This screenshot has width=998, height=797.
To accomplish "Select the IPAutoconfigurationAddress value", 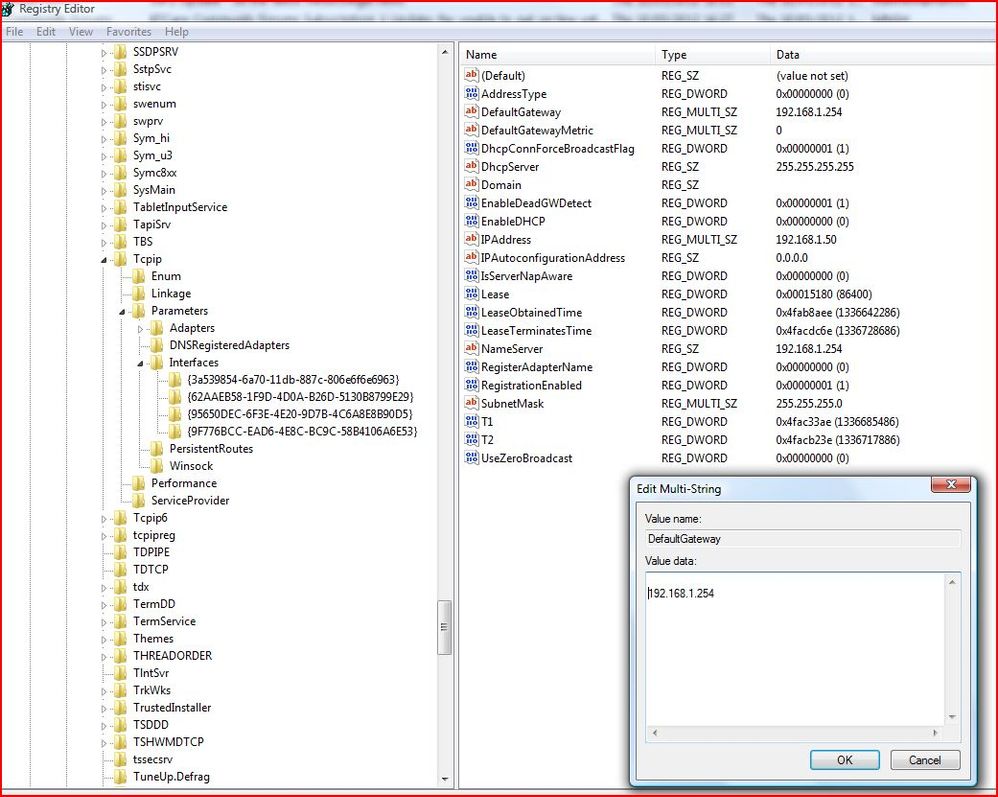I will pos(552,258).
